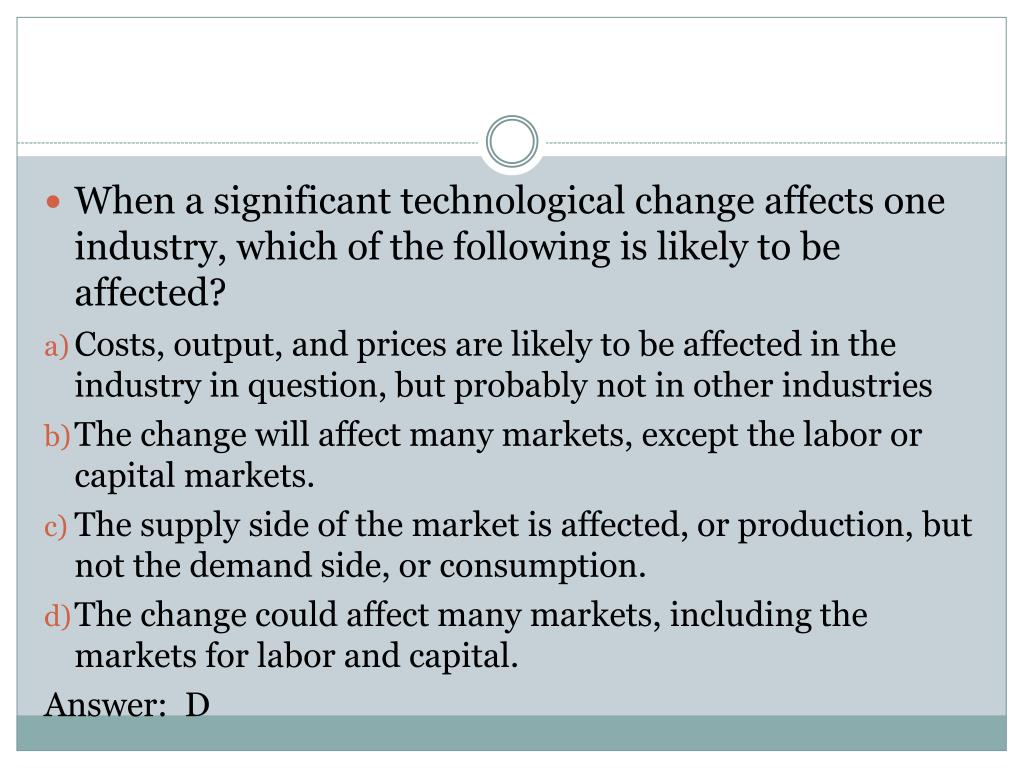Click the orange bullet before the question
This screenshot has width=1024, height=768.
tap(54, 202)
